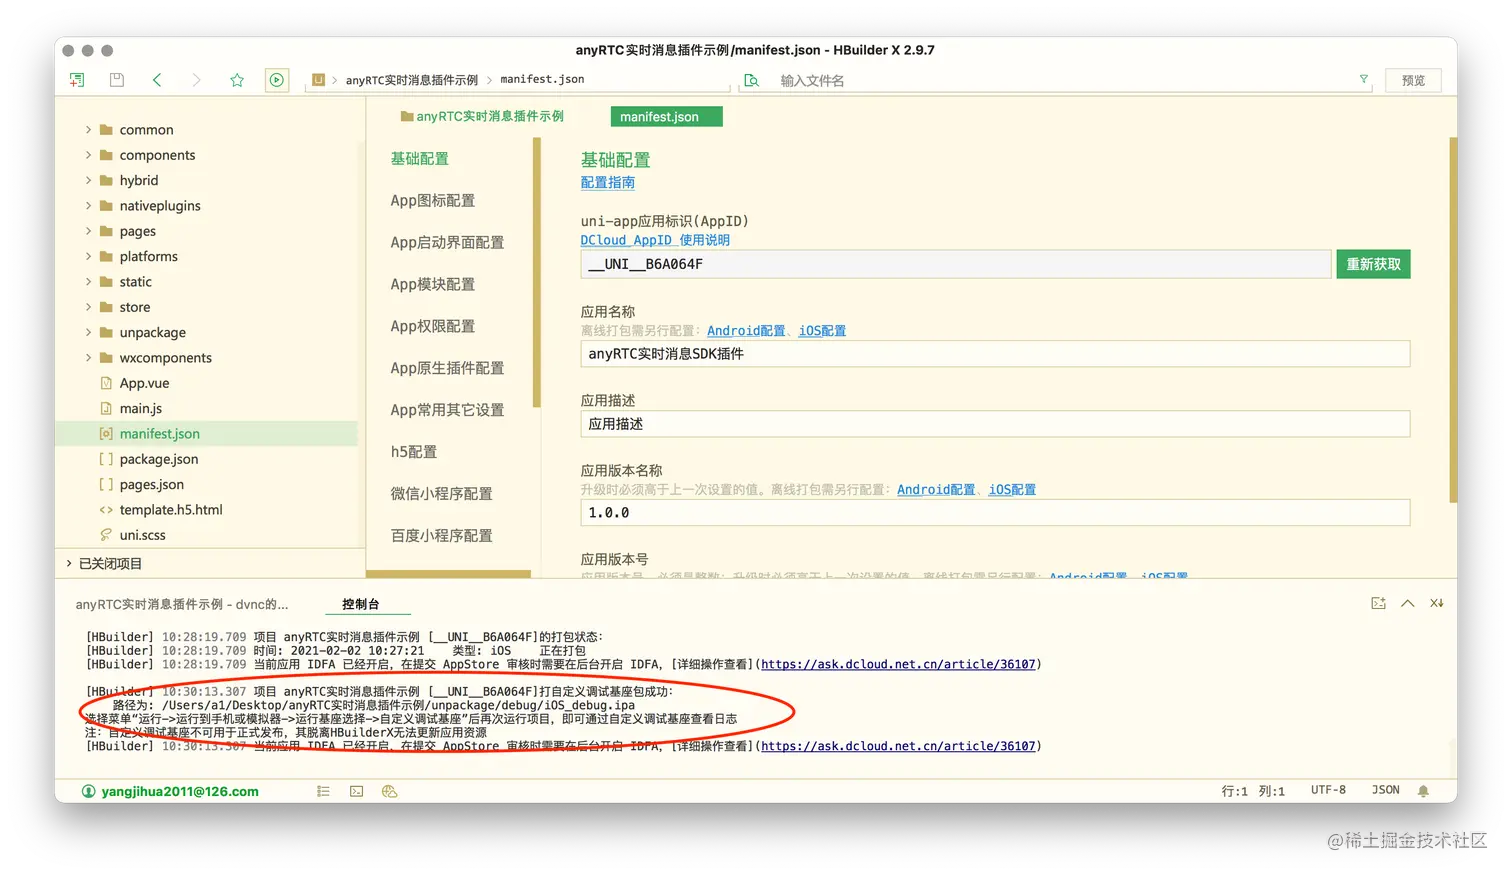Expand the static folder

pyautogui.click(x=88, y=282)
